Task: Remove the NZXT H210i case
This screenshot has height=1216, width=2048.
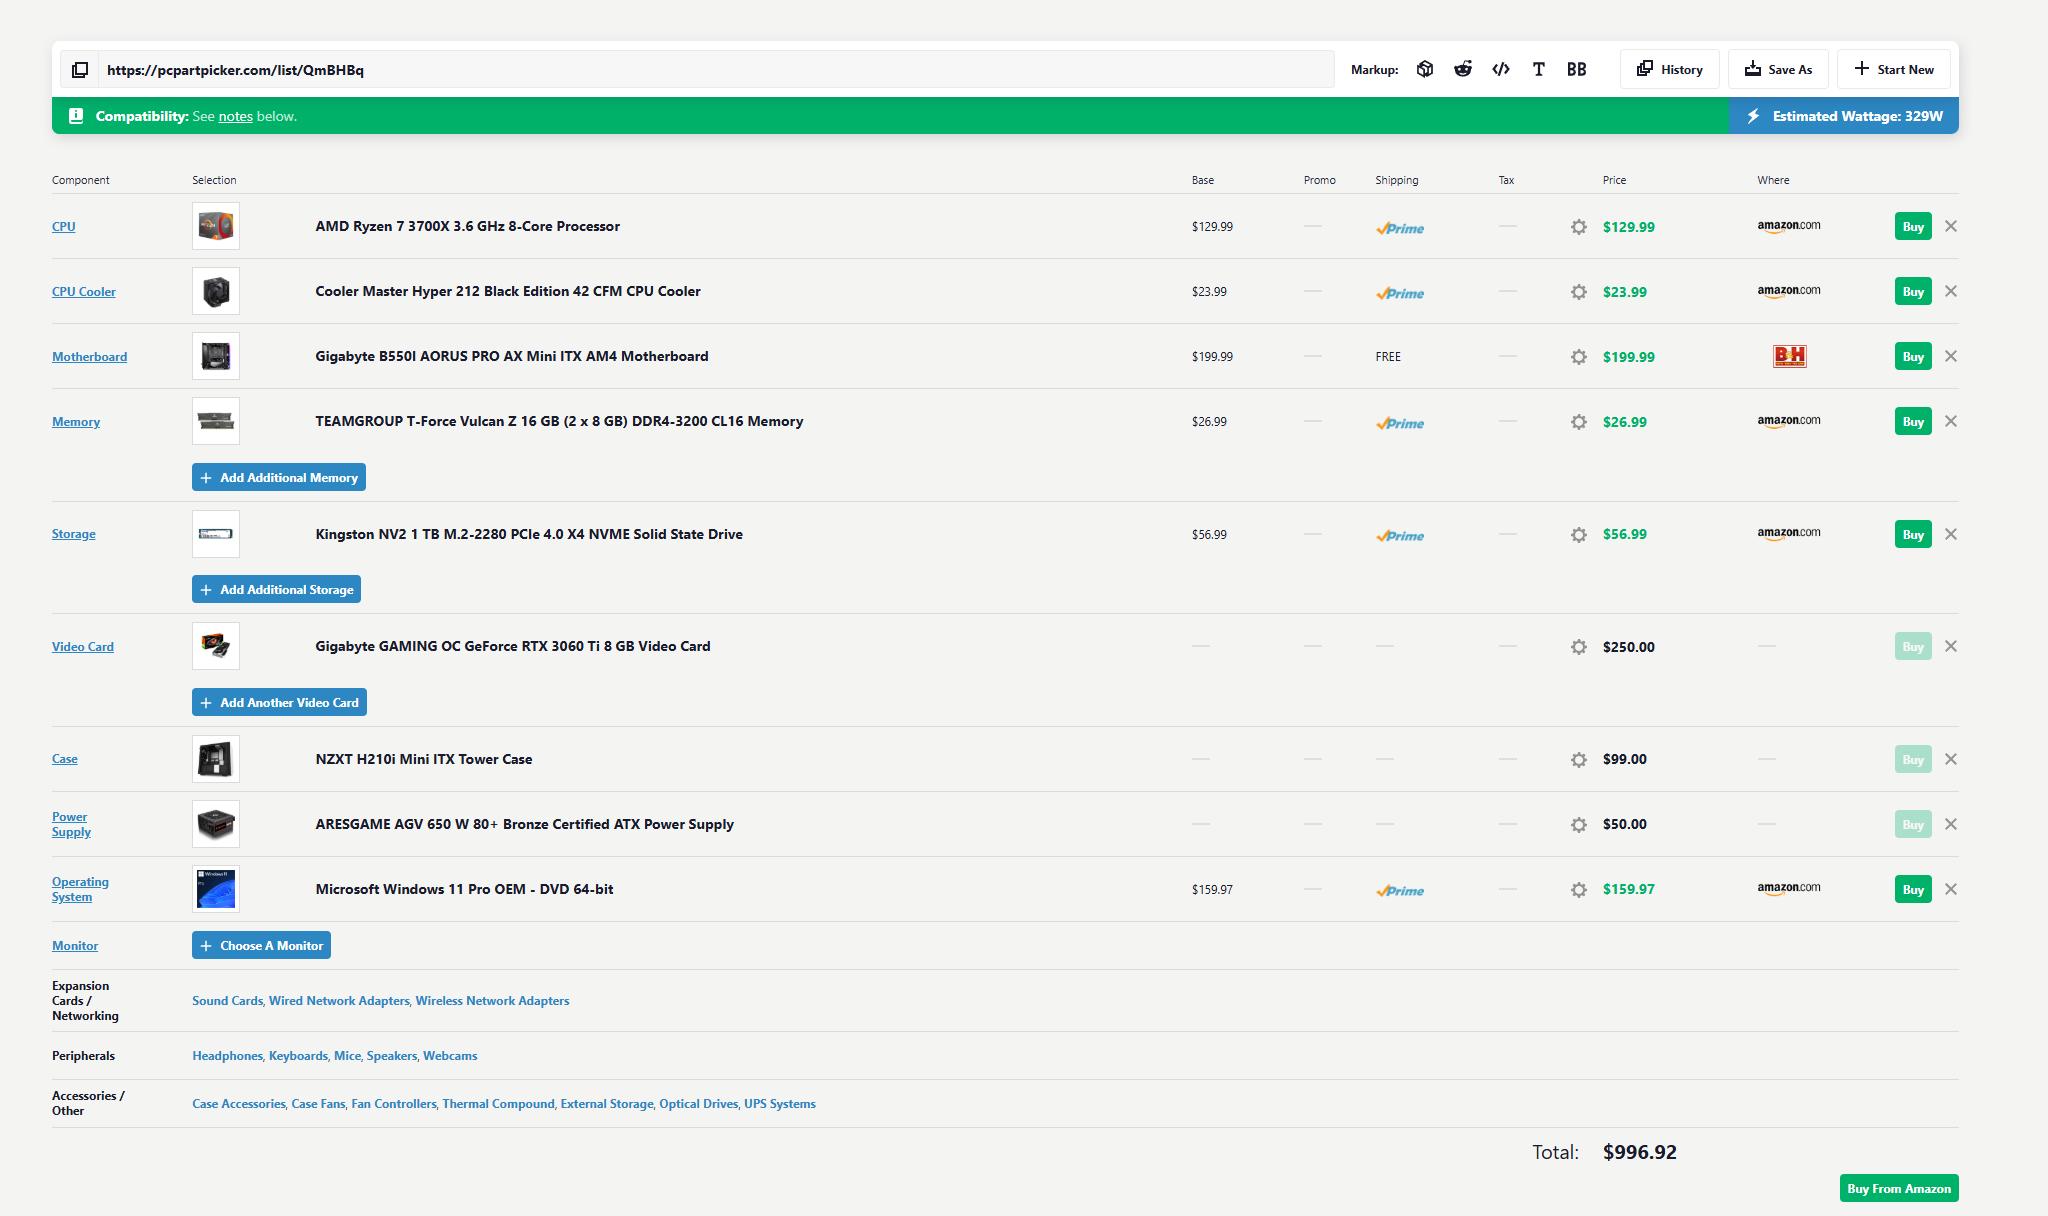Action: (1951, 759)
